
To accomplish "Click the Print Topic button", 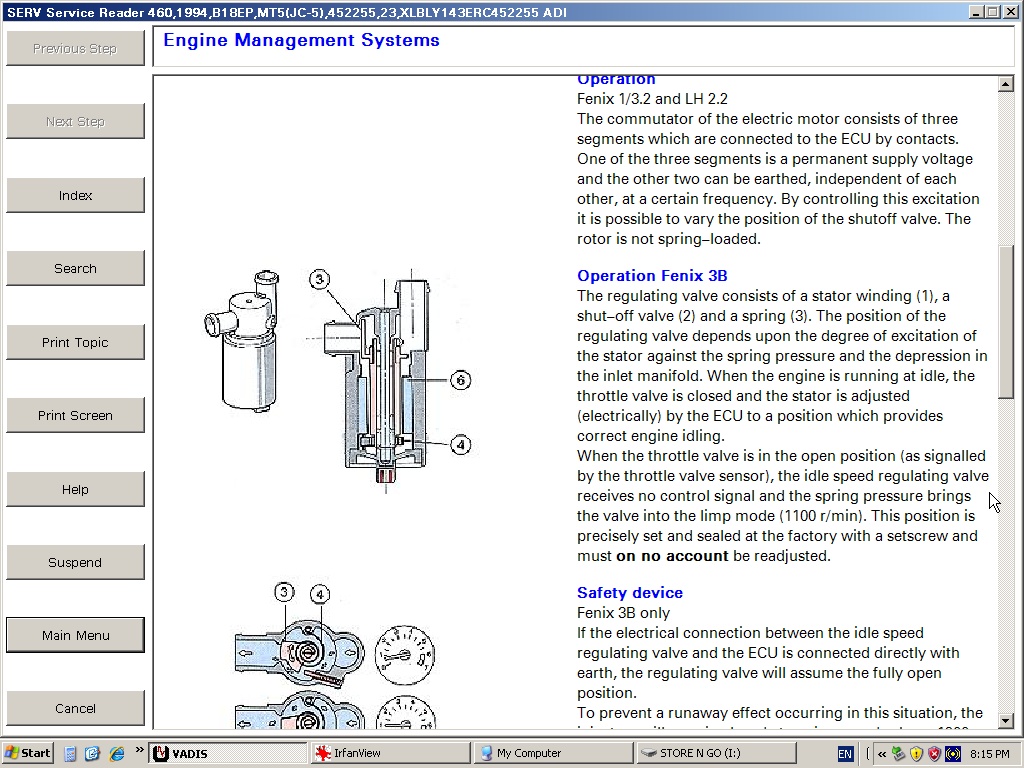I will tap(75, 342).
